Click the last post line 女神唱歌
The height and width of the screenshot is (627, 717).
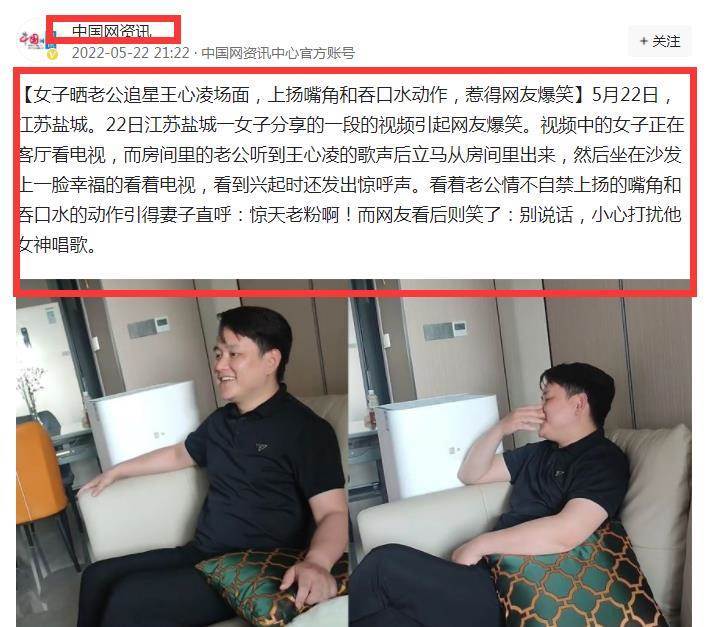58,245
